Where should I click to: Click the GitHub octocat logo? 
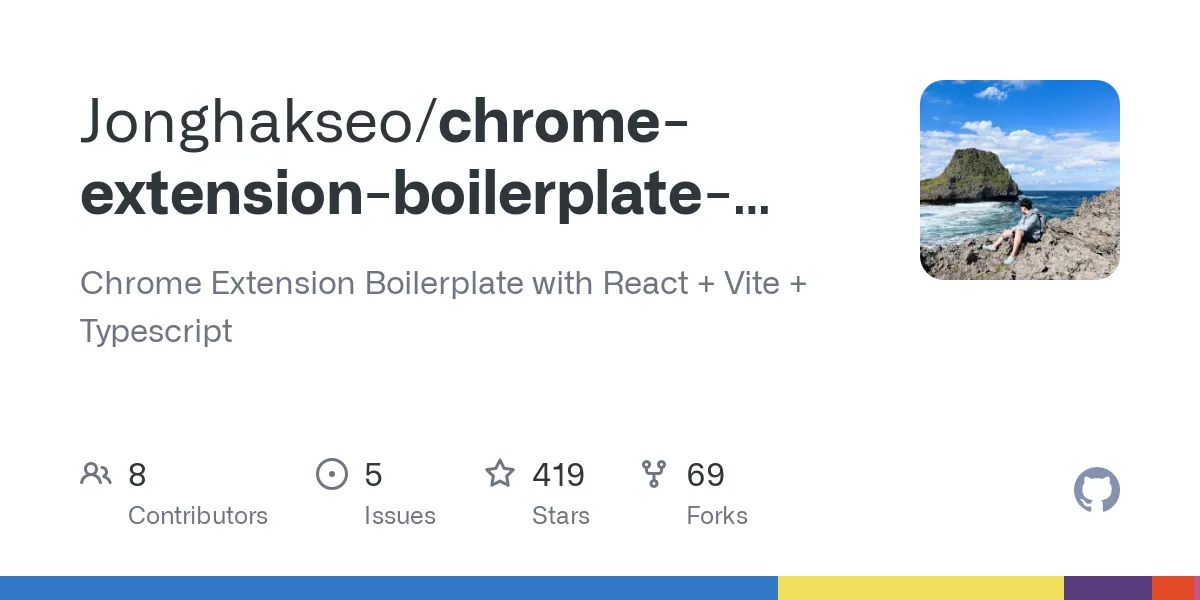tap(1096, 491)
